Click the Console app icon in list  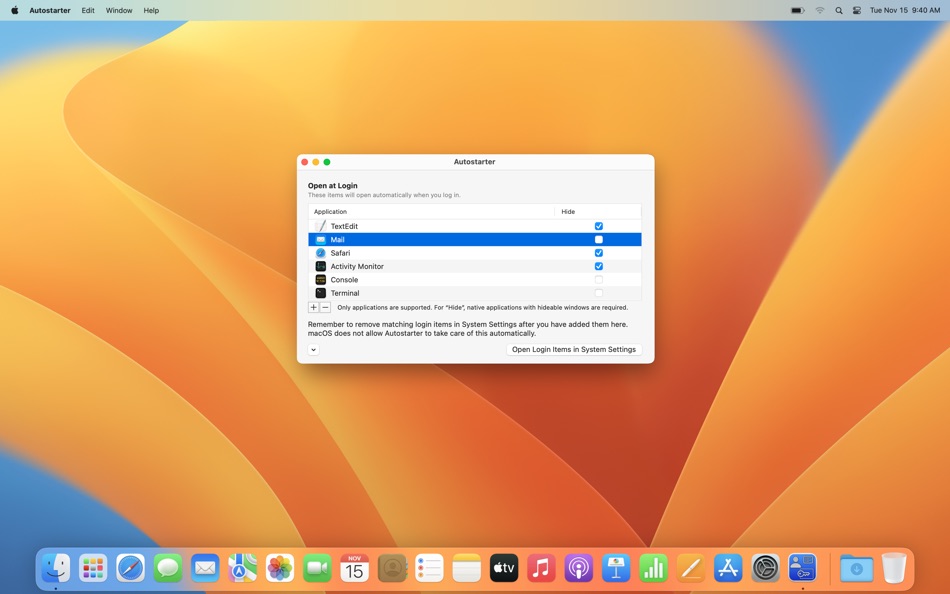pos(321,279)
